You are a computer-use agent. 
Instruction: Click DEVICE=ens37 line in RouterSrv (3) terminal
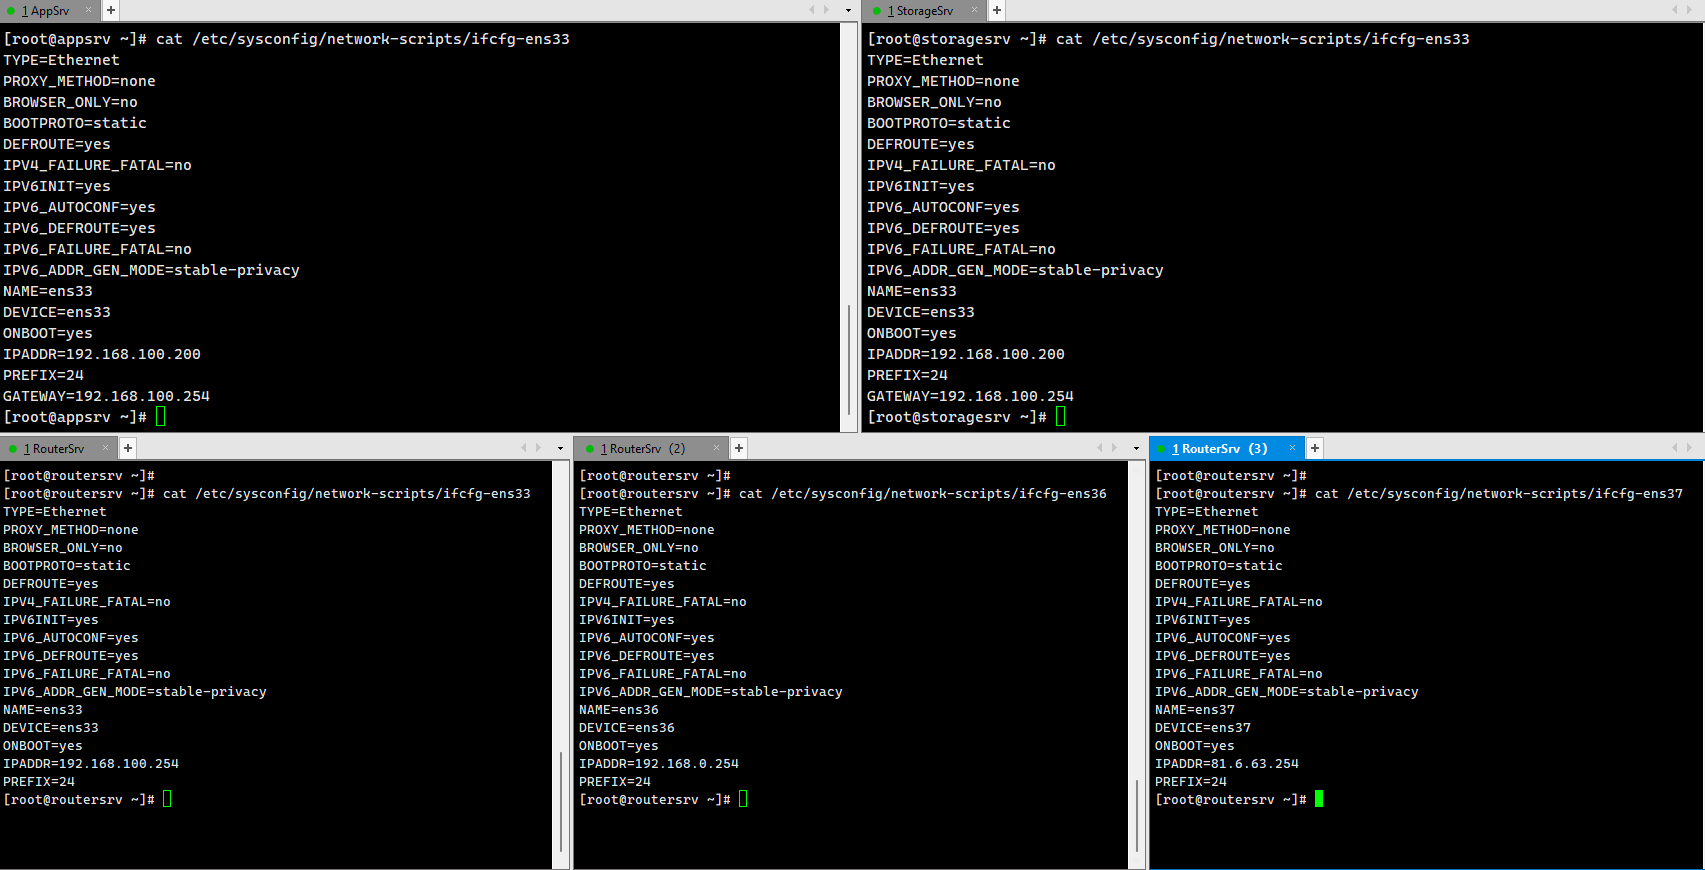coord(1203,728)
